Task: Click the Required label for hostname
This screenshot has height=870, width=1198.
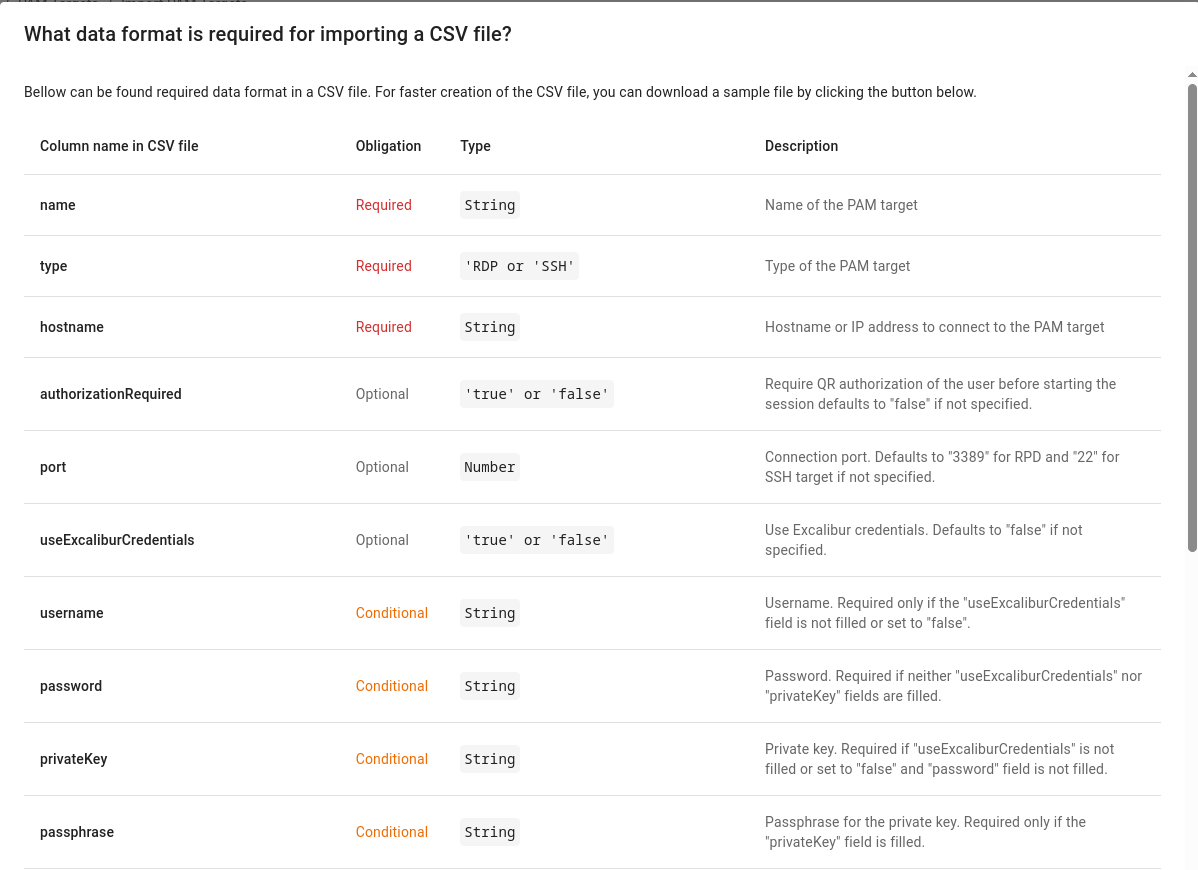Action: point(384,327)
